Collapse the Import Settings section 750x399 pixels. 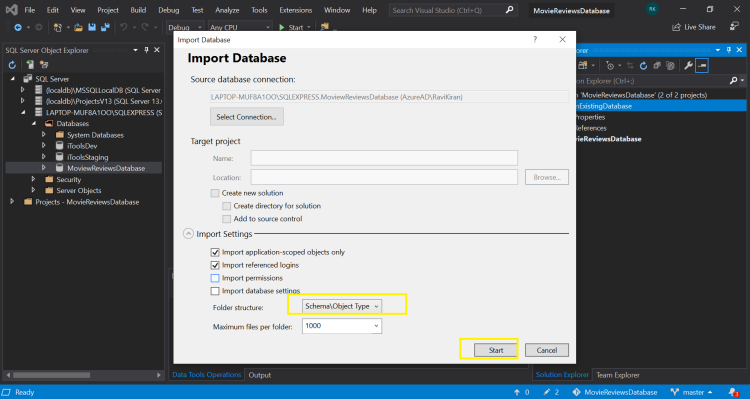tap(188, 234)
